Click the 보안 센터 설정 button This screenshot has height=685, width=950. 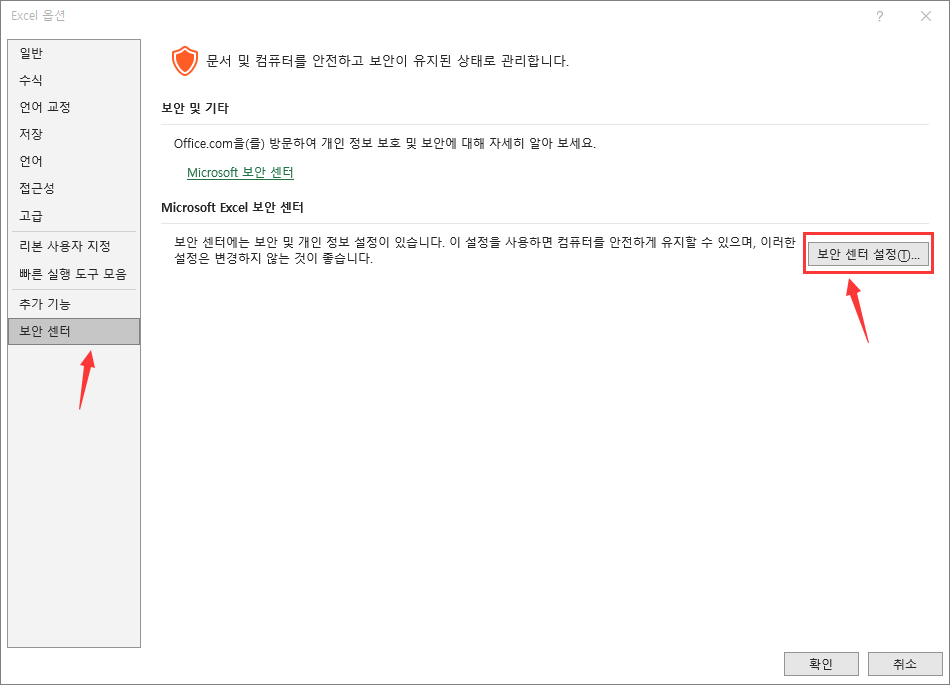tap(867, 253)
